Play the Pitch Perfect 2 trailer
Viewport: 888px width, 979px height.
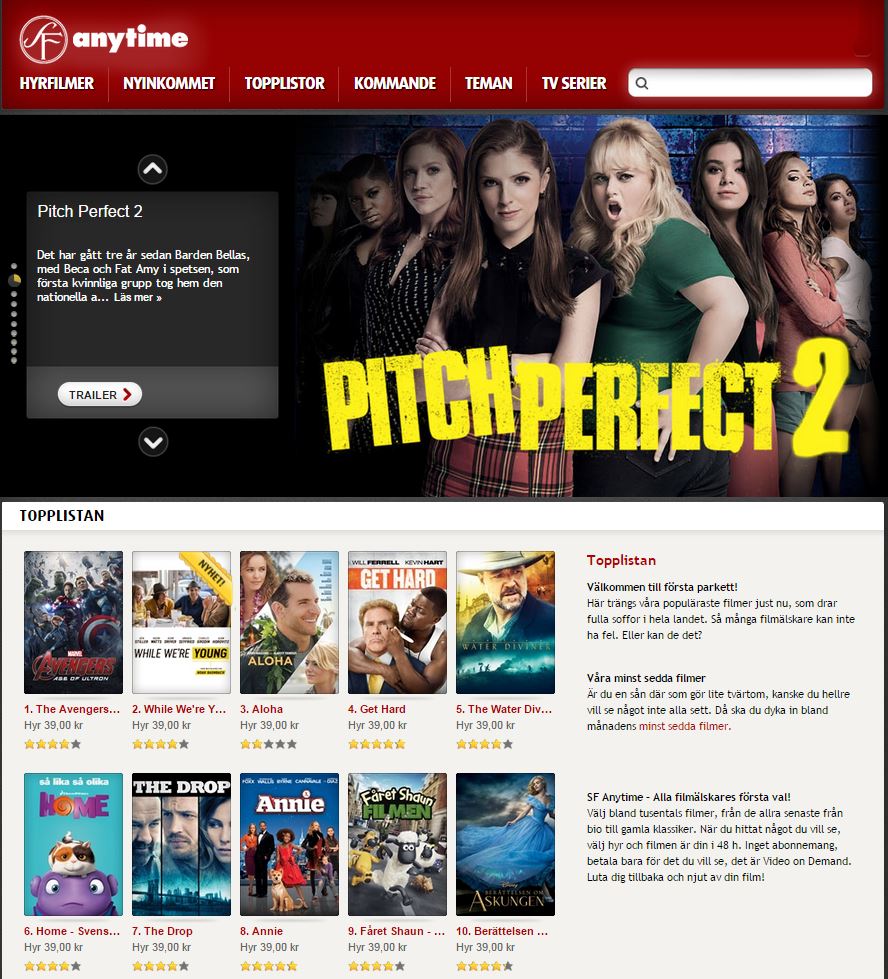pyautogui.click(x=100, y=395)
